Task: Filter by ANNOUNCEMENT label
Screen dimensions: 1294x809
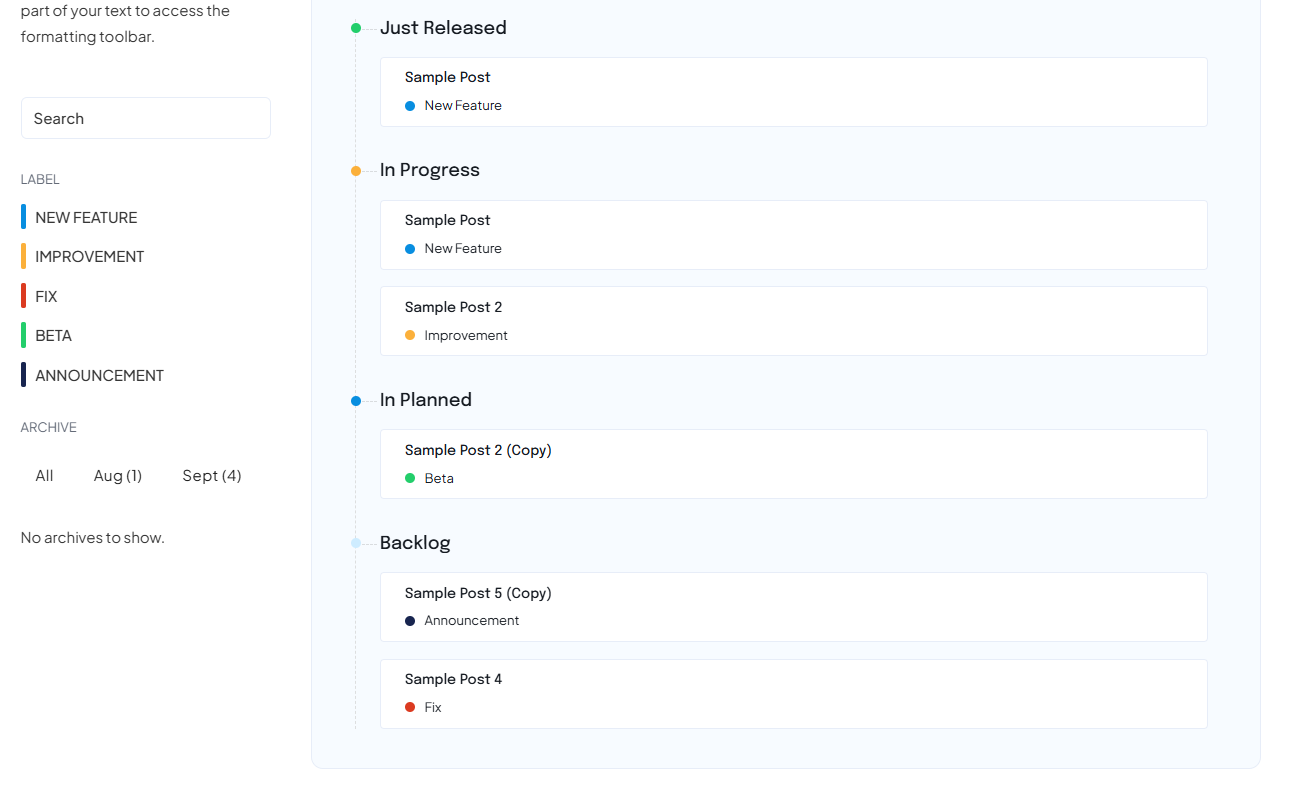Action: (x=99, y=376)
